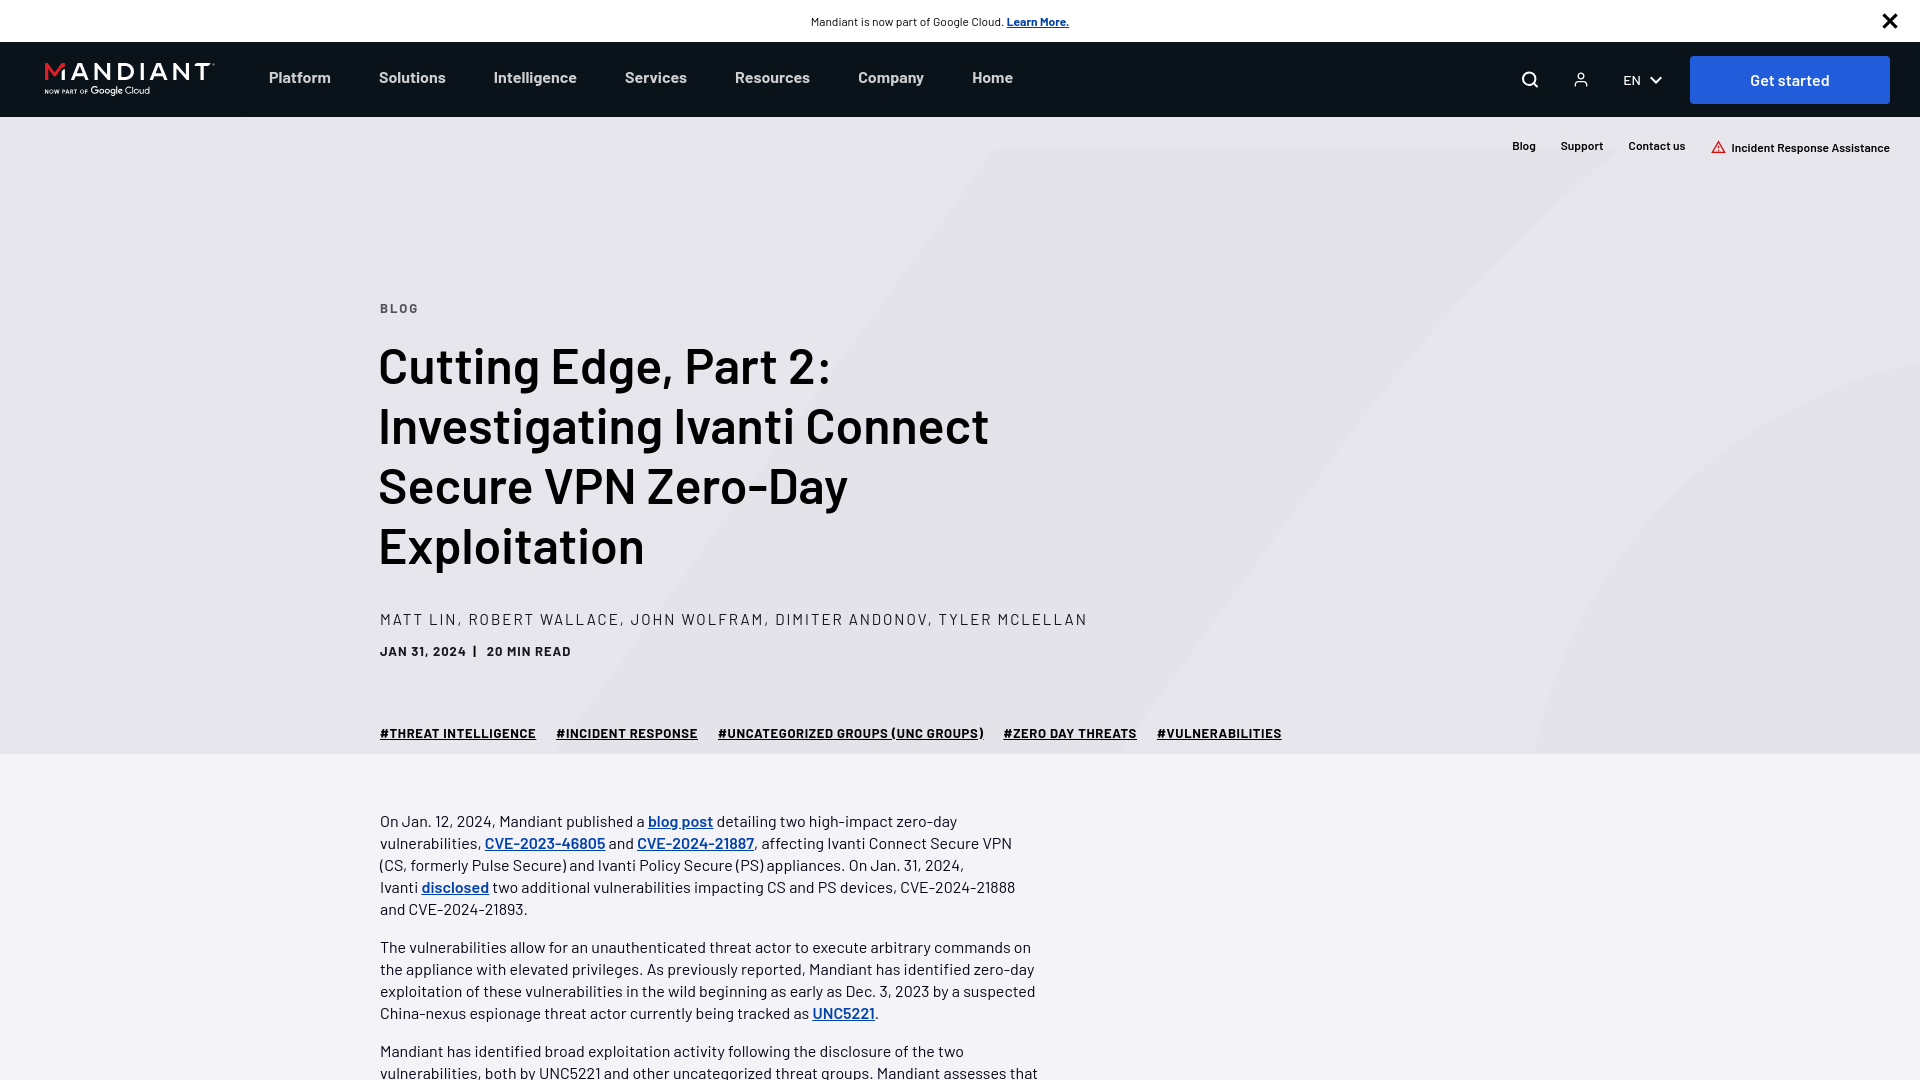The height and width of the screenshot is (1080, 1920).
Task: Open the Intelligence menu item
Action: (535, 76)
